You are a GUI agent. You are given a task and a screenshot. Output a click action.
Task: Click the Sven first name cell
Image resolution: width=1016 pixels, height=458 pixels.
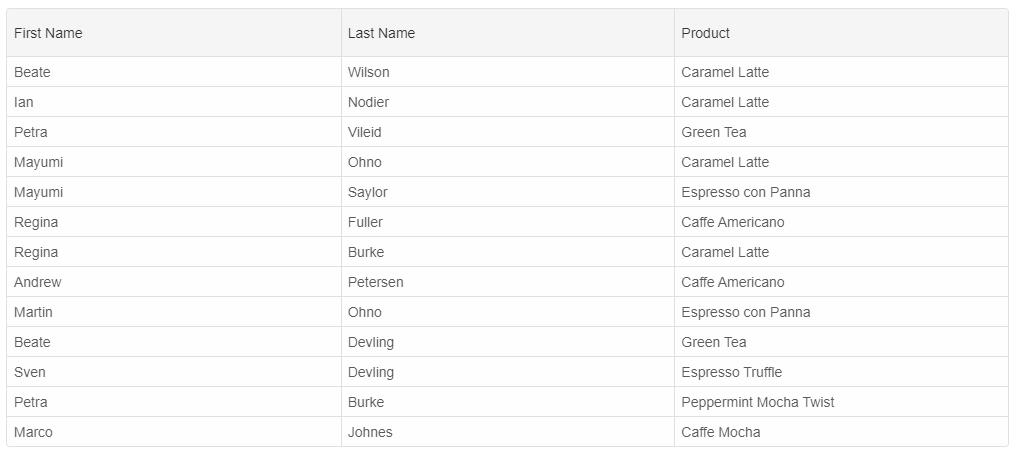[30, 372]
